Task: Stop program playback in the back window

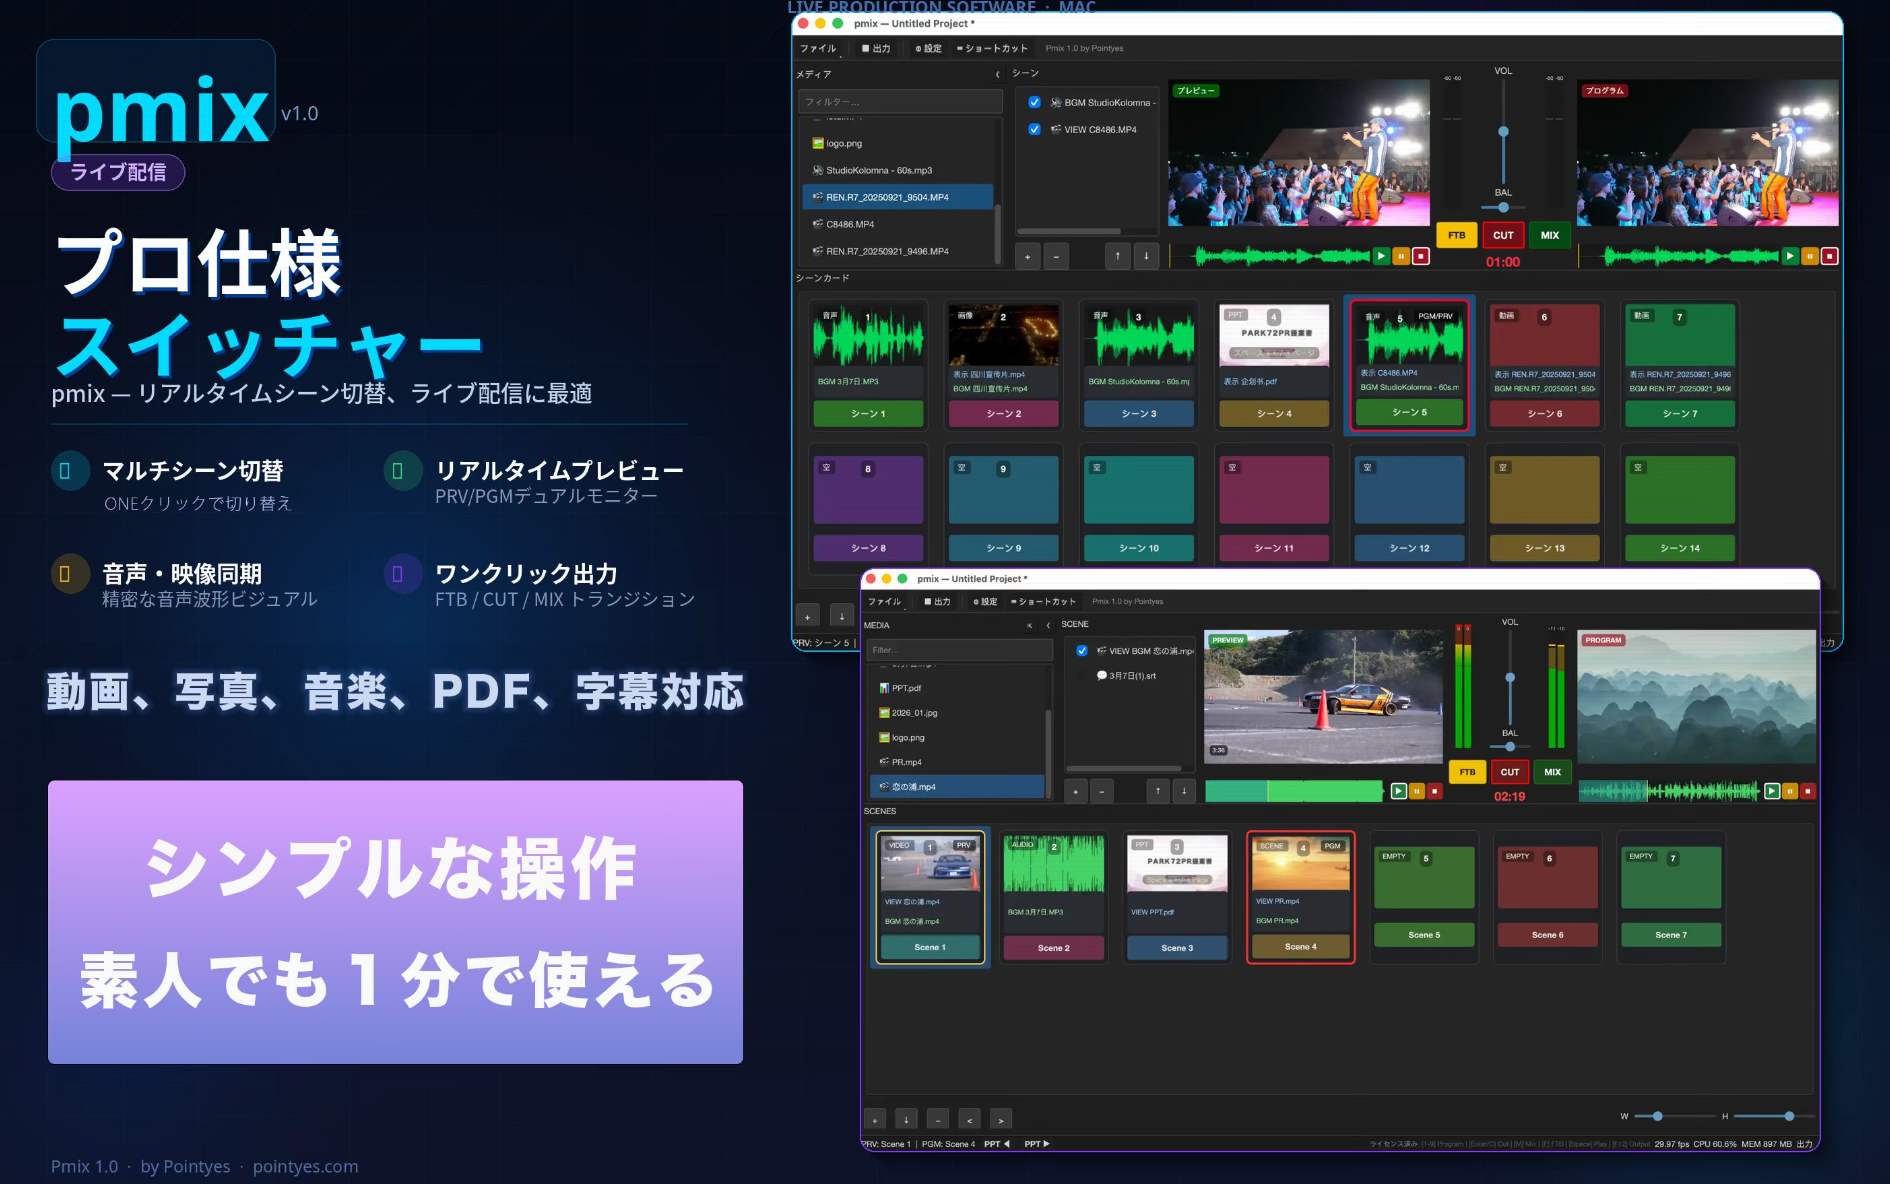Action: (x=1829, y=256)
